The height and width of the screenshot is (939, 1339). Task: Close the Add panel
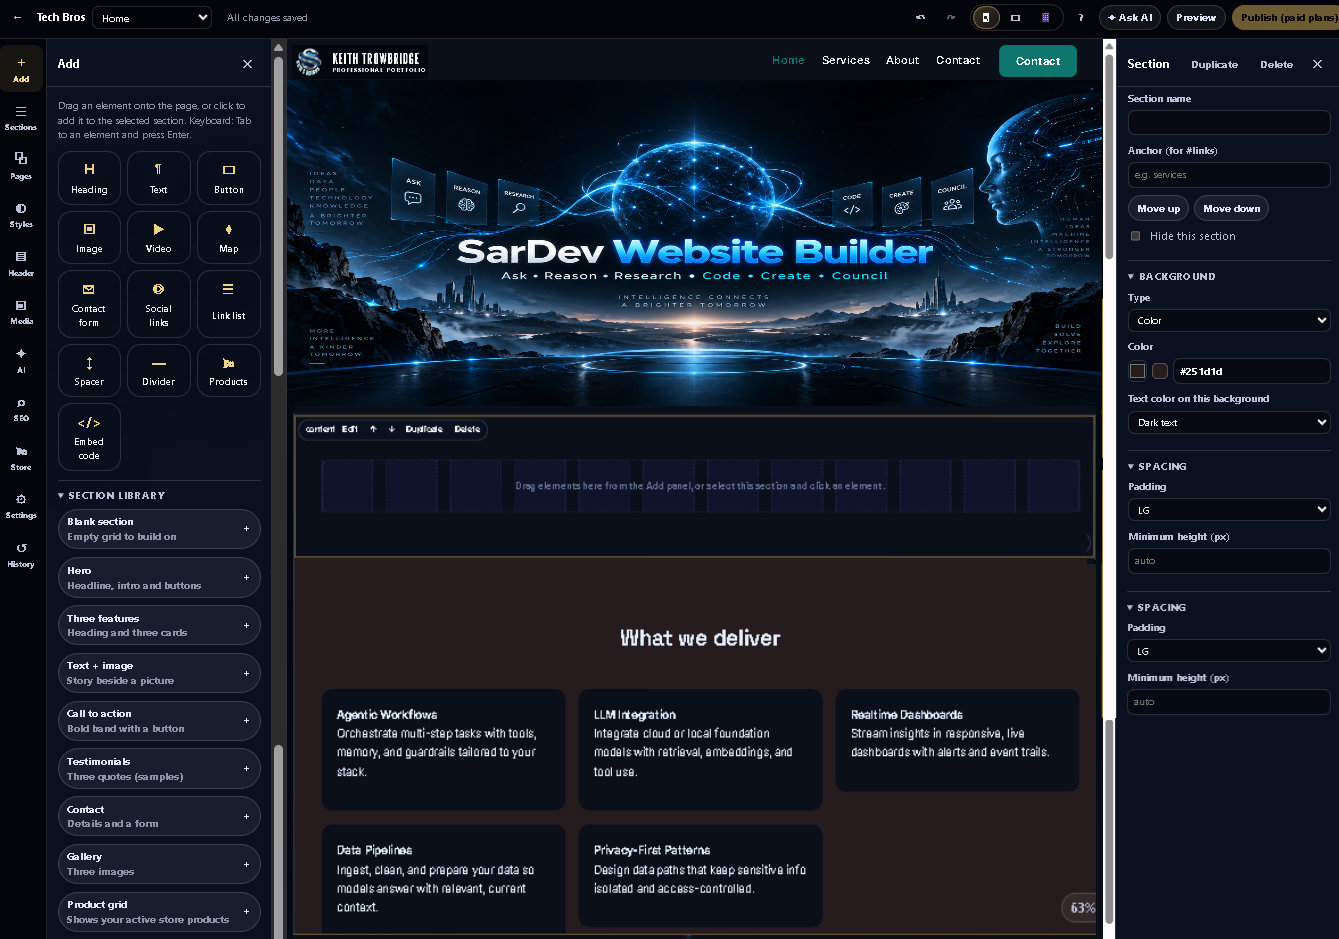click(x=248, y=64)
